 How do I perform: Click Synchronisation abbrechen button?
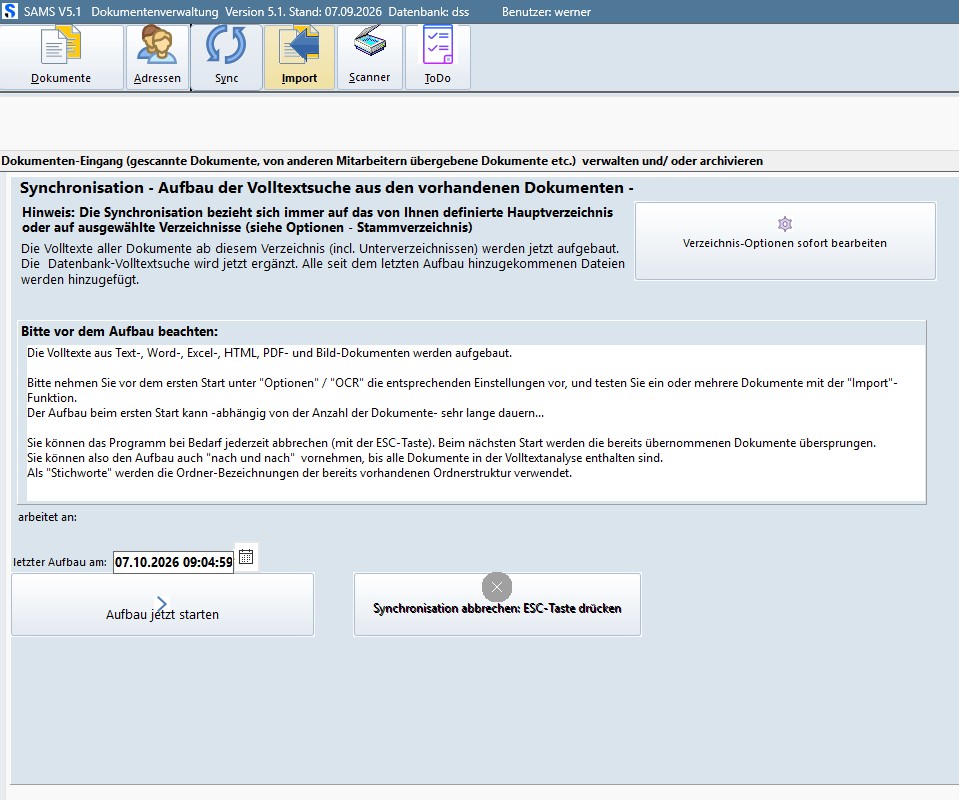(497, 604)
